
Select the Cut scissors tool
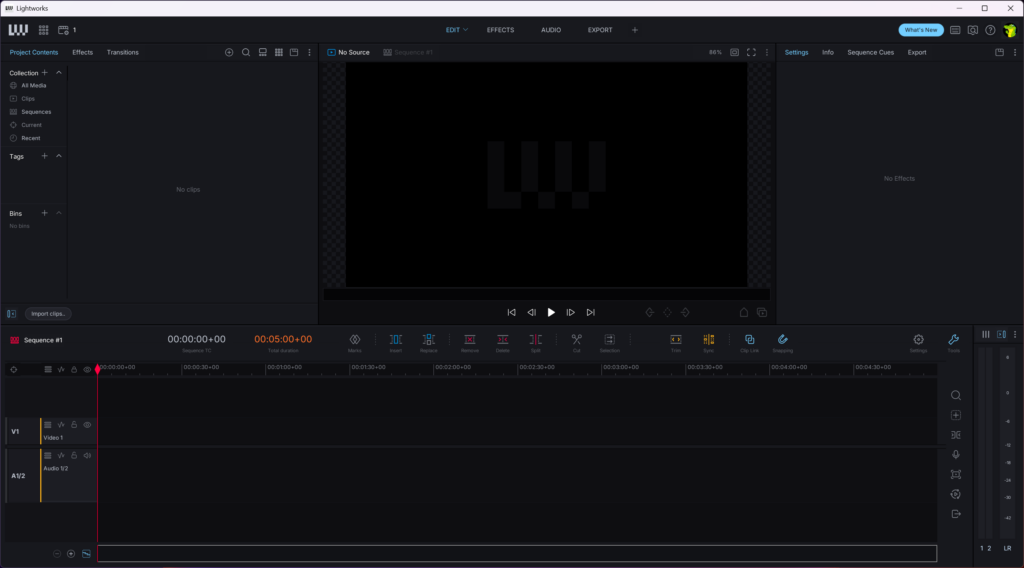pyautogui.click(x=577, y=339)
